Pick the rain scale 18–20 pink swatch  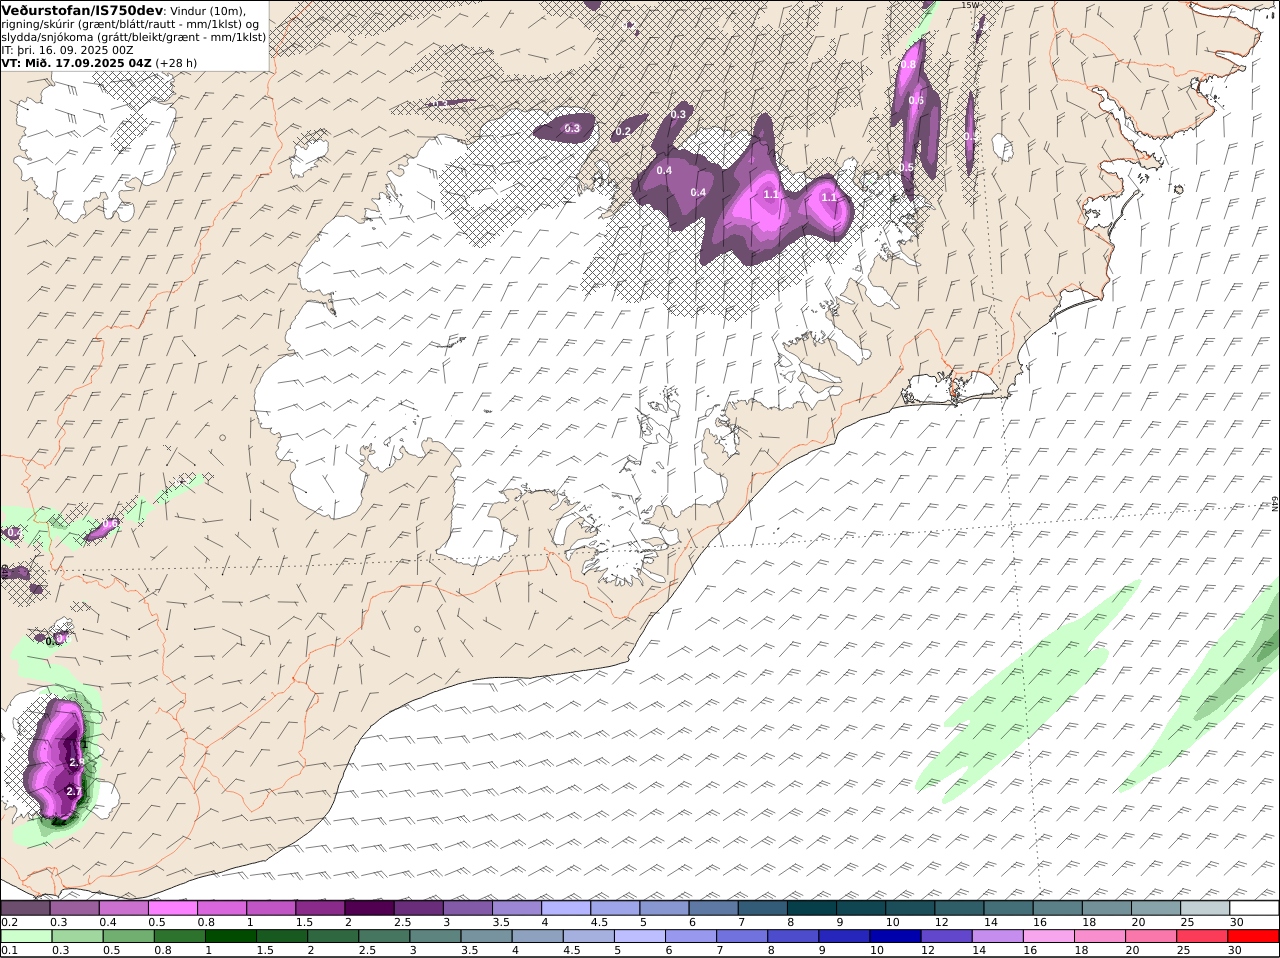pyautogui.click(x=1099, y=936)
